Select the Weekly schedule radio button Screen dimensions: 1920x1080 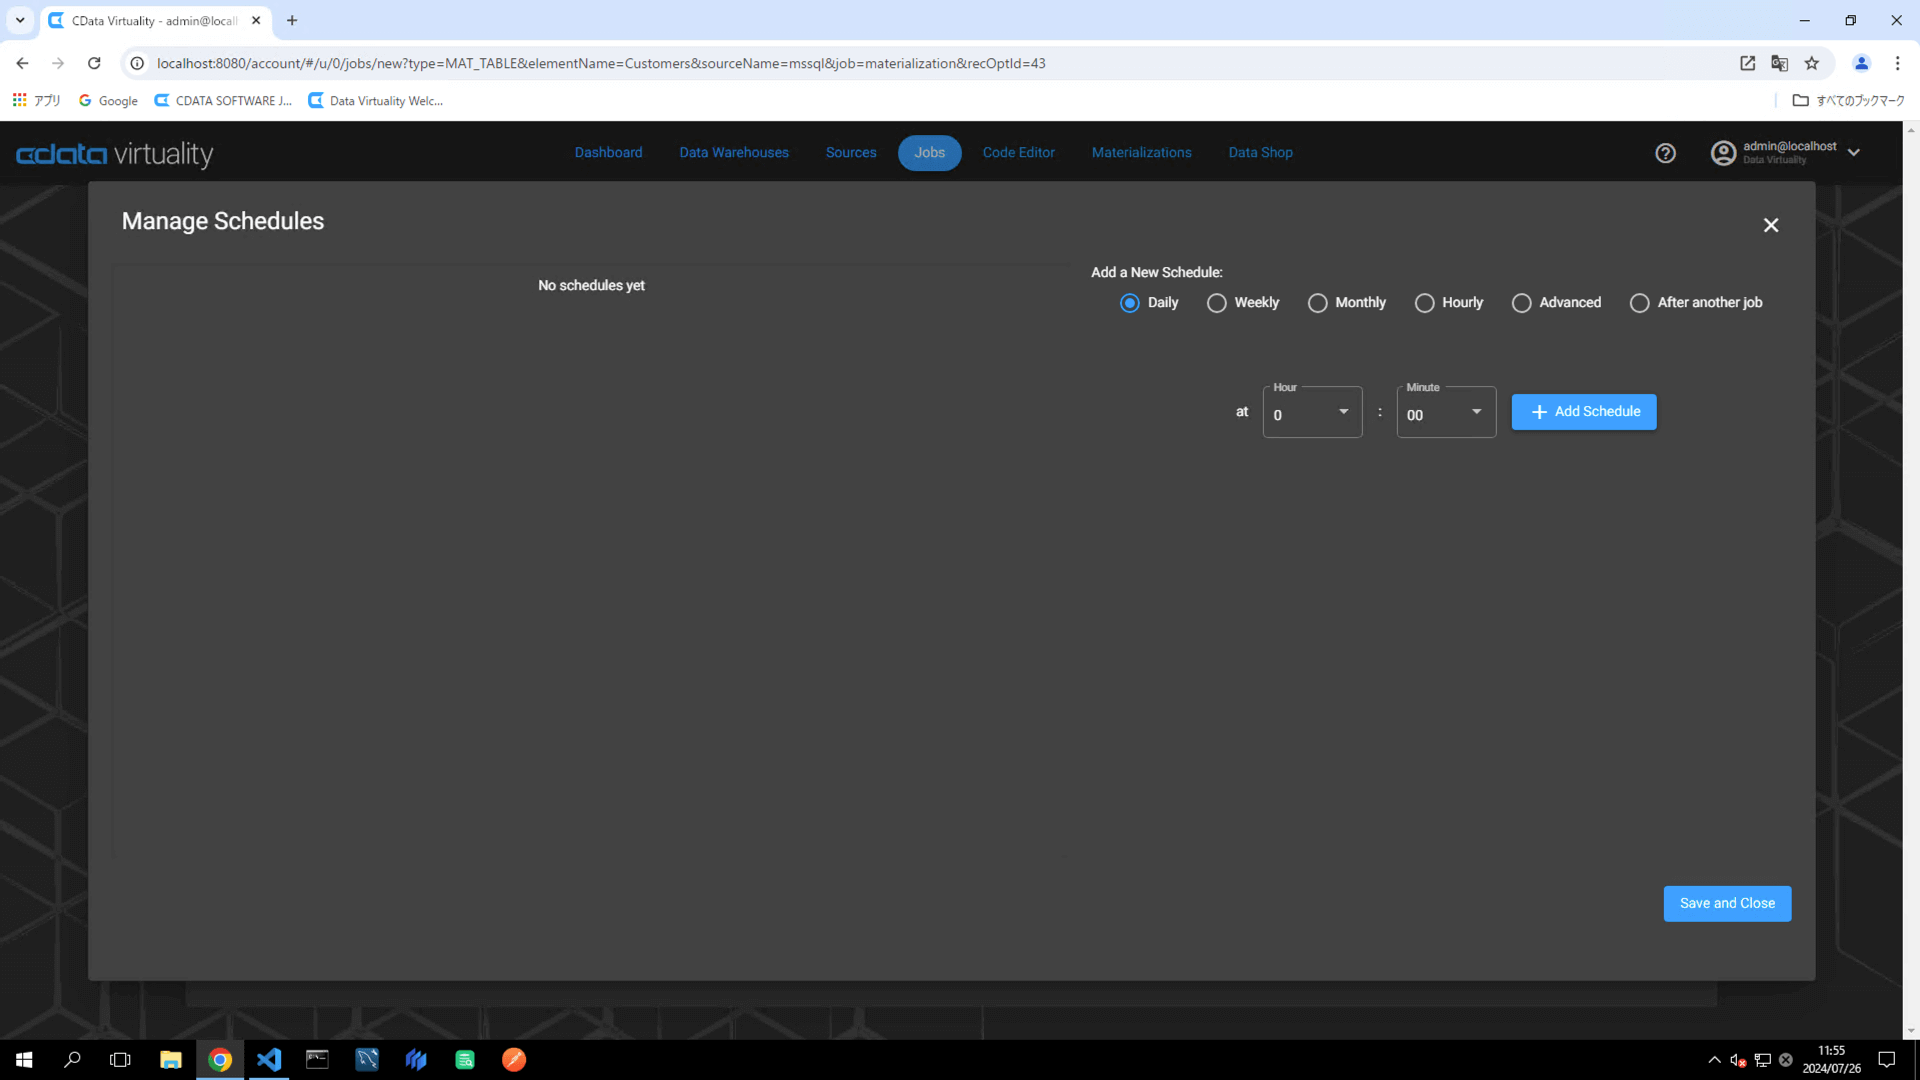point(1216,303)
